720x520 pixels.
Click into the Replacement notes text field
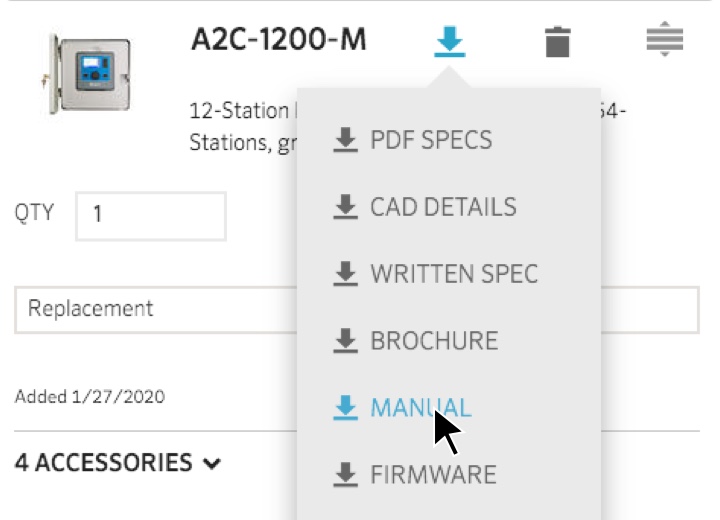tap(150, 309)
